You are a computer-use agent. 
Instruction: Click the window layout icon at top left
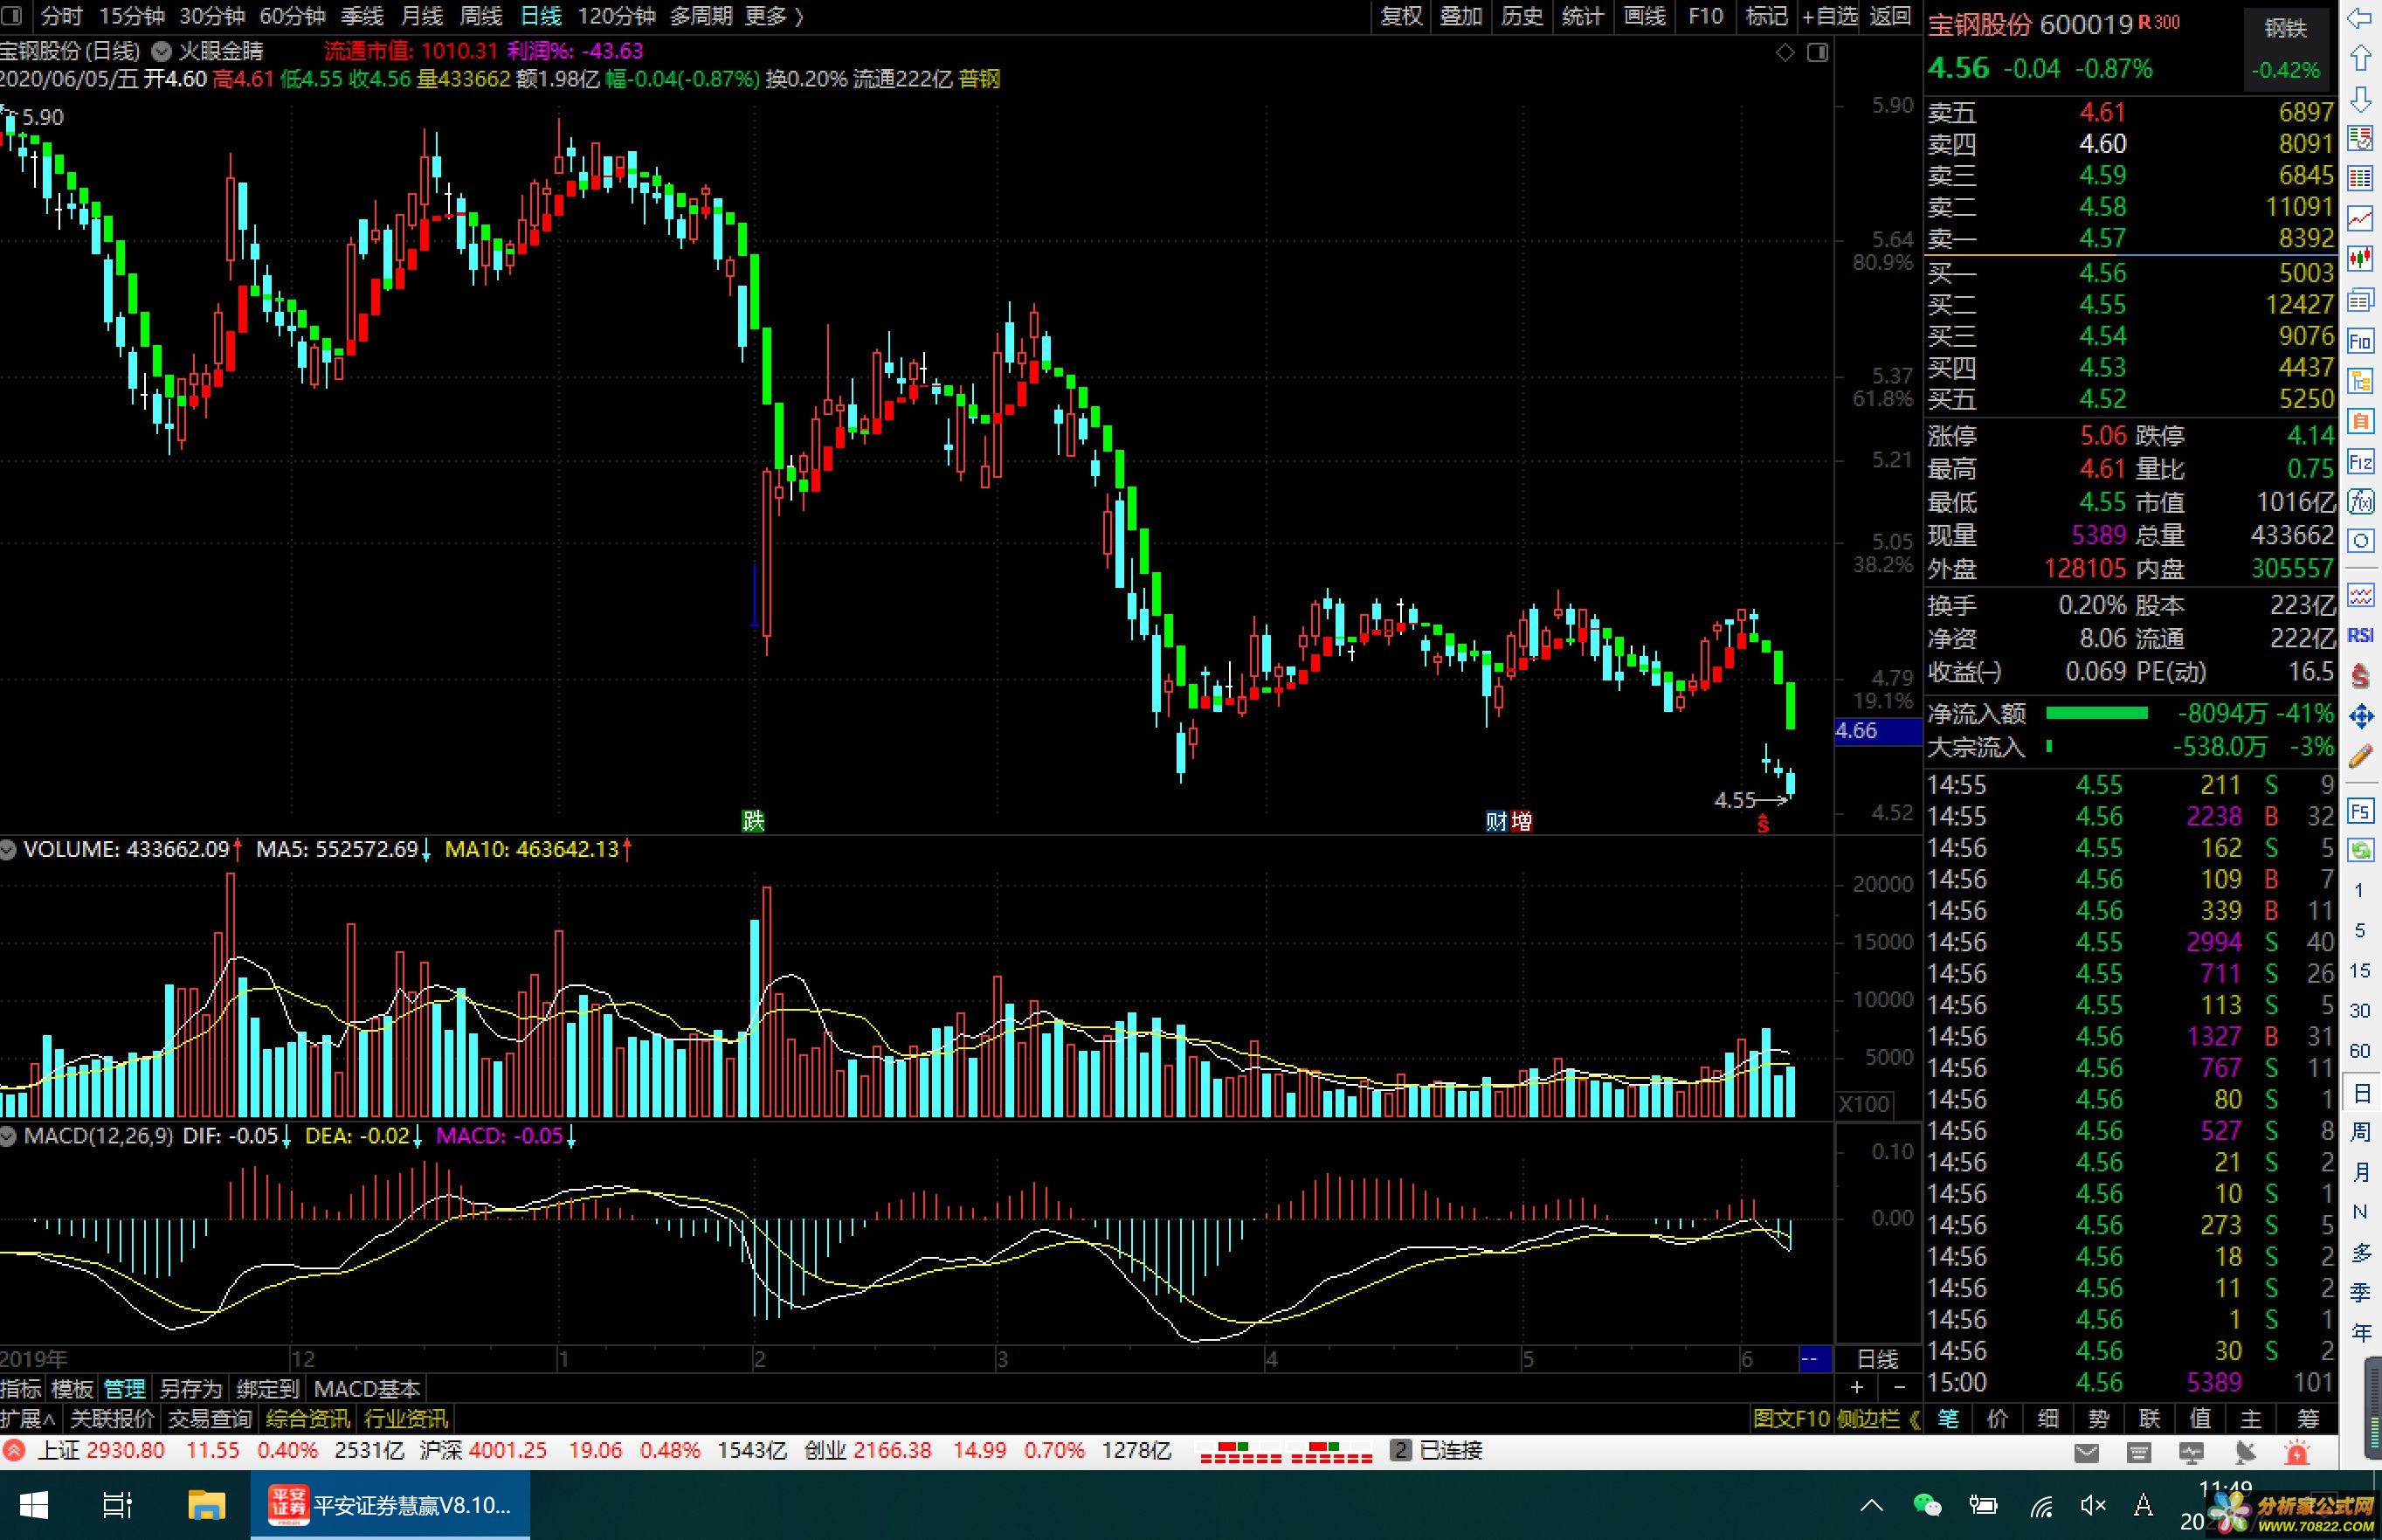coord(11,15)
